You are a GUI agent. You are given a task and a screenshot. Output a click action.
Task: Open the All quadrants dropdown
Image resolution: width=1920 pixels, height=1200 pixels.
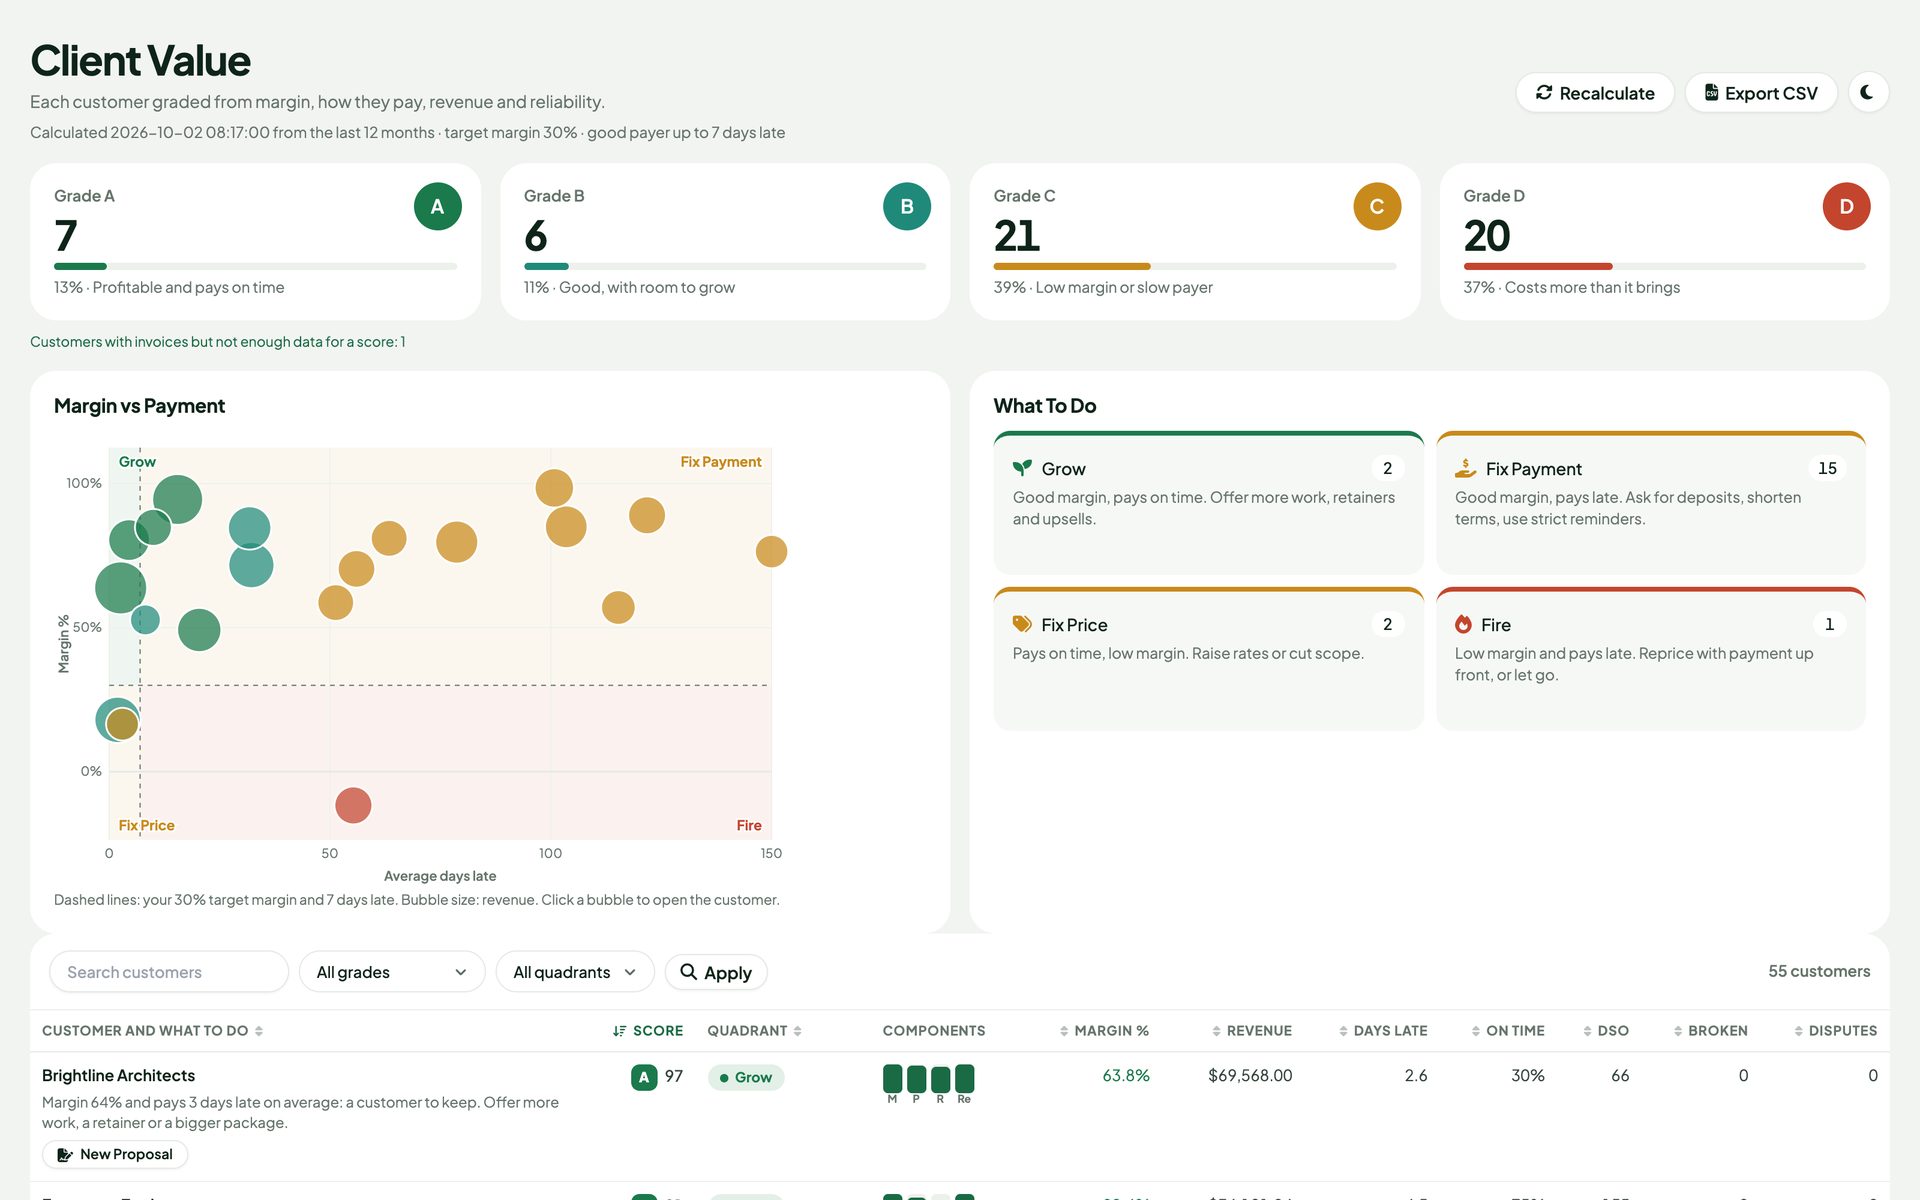tap(575, 972)
